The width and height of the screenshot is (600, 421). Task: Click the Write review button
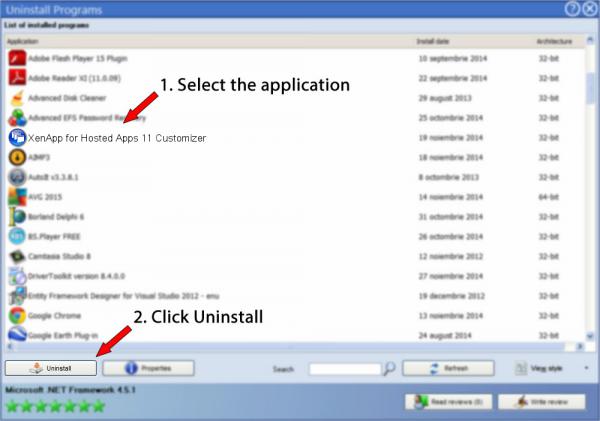(541, 402)
